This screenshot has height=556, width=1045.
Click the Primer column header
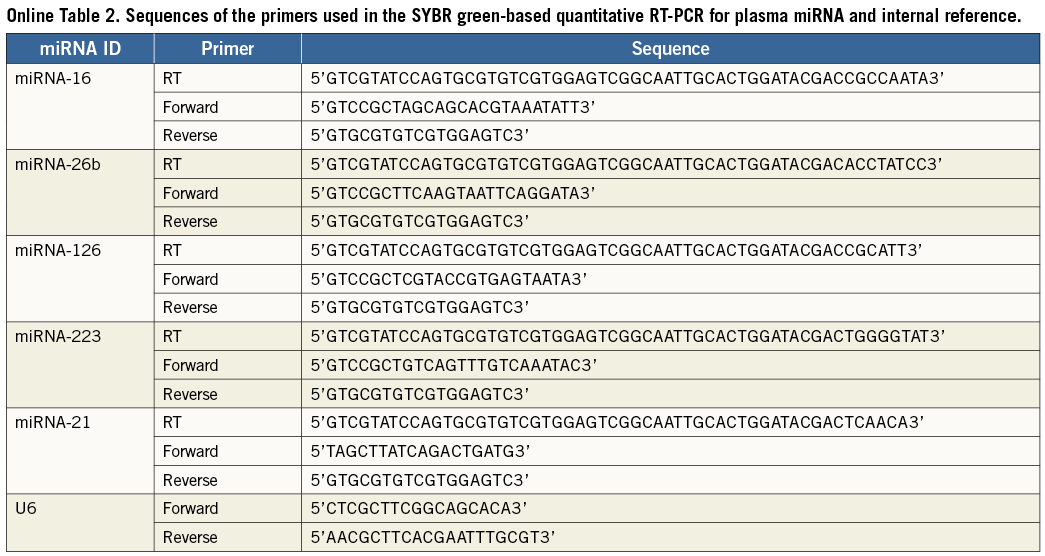[227, 49]
